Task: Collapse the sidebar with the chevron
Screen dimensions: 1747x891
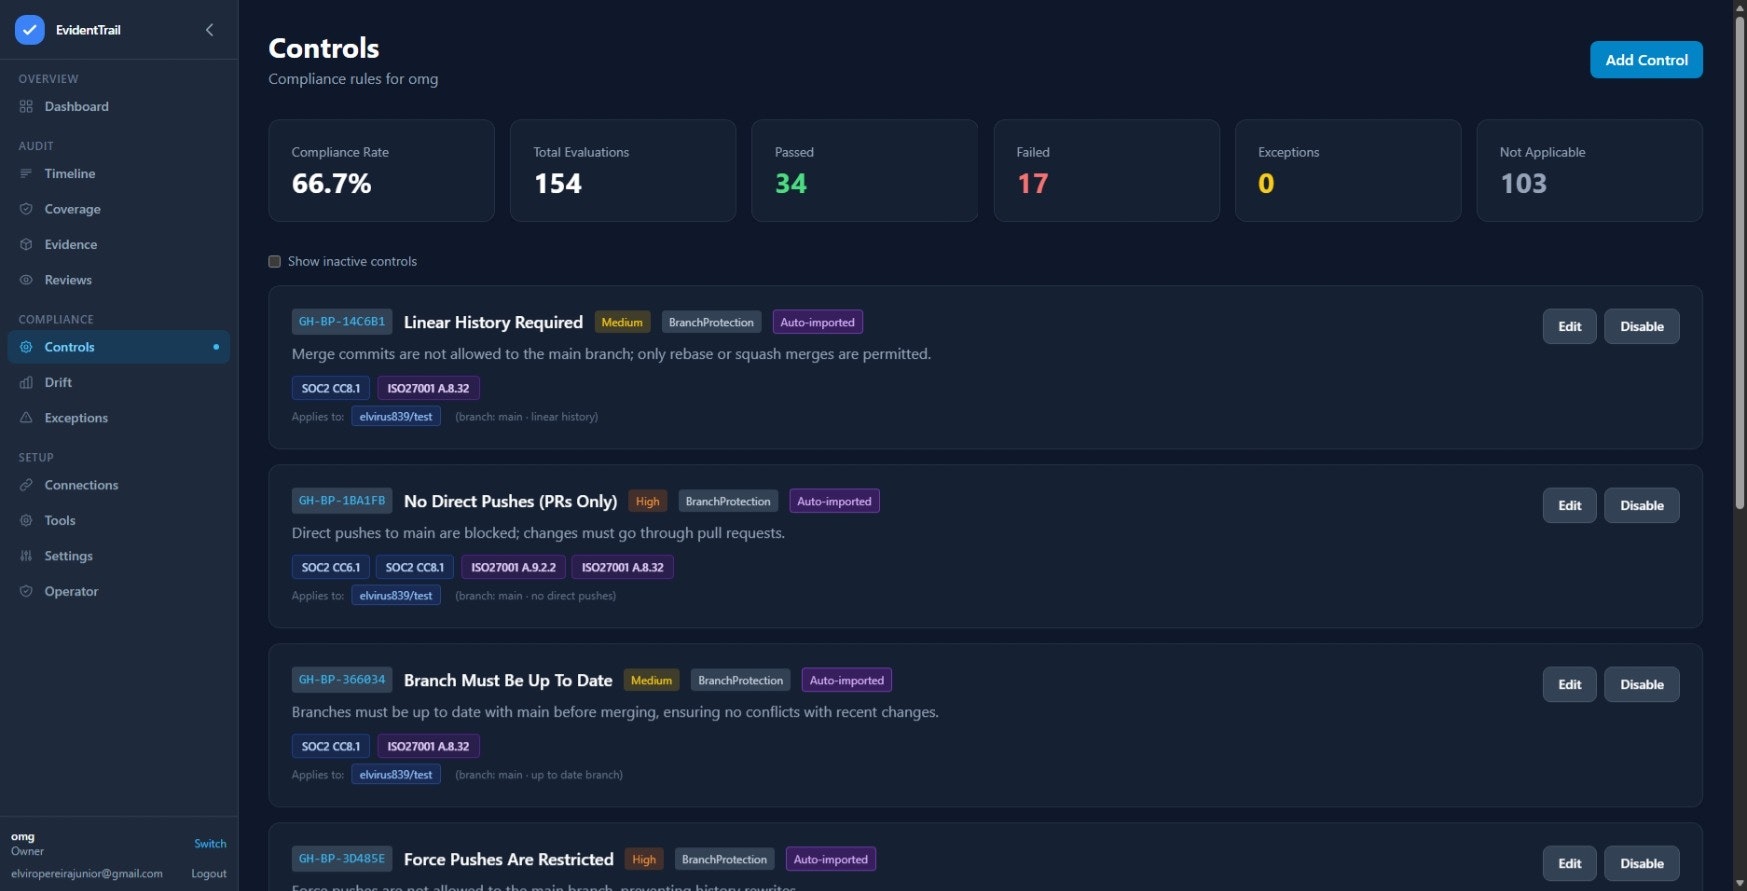Action: tap(209, 30)
